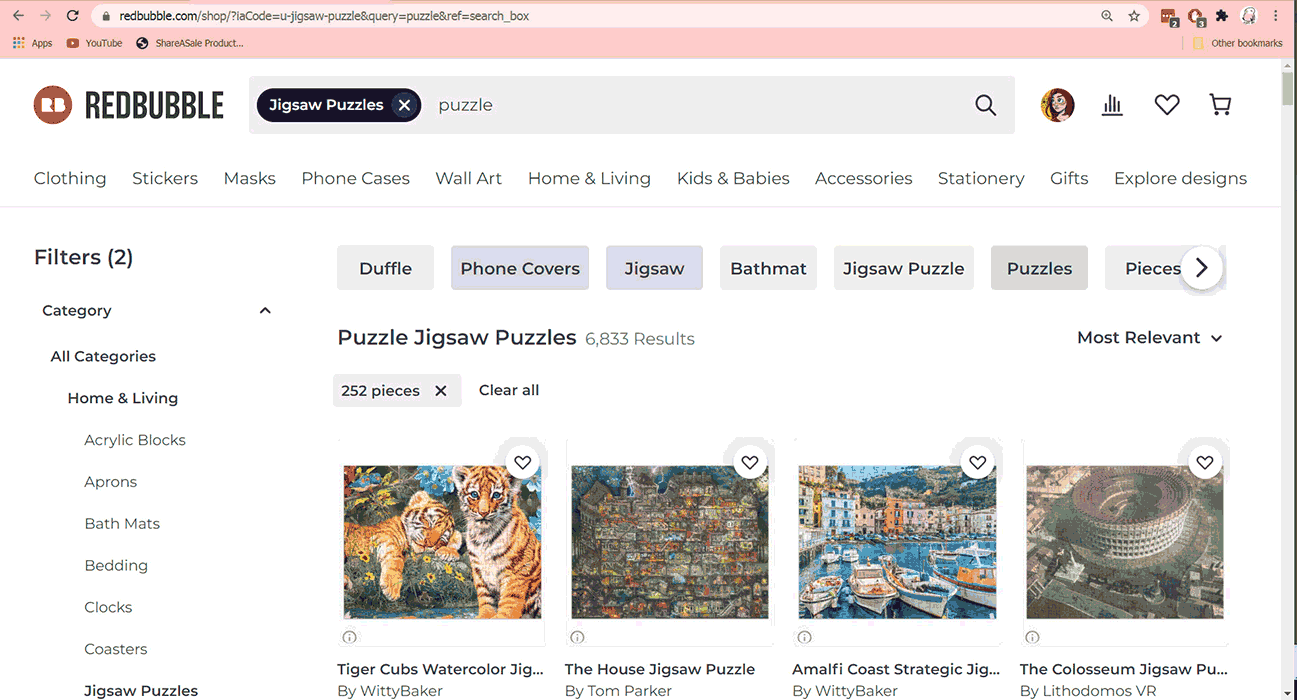Open the YouTube bookmark
This screenshot has height=700, width=1297.
[94, 43]
